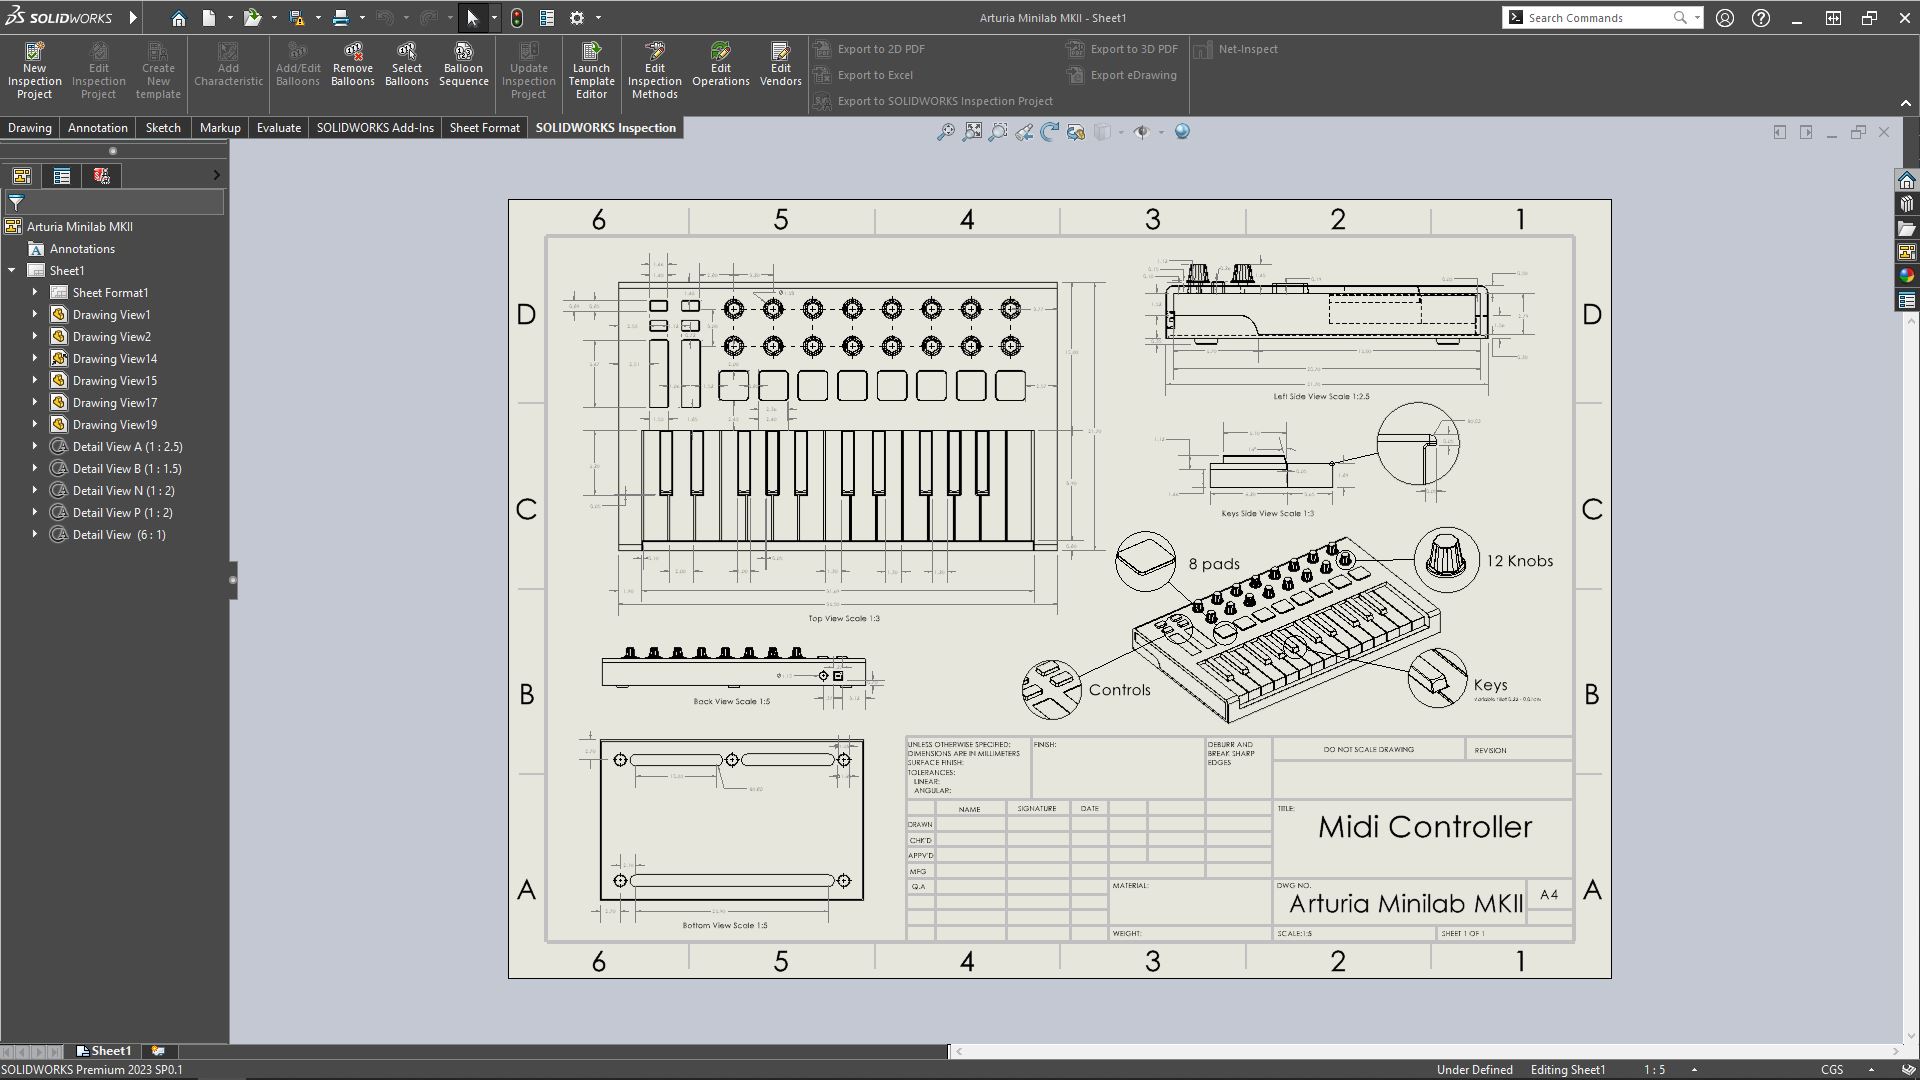Switch to the Annotation tab

tap(97, 128)
